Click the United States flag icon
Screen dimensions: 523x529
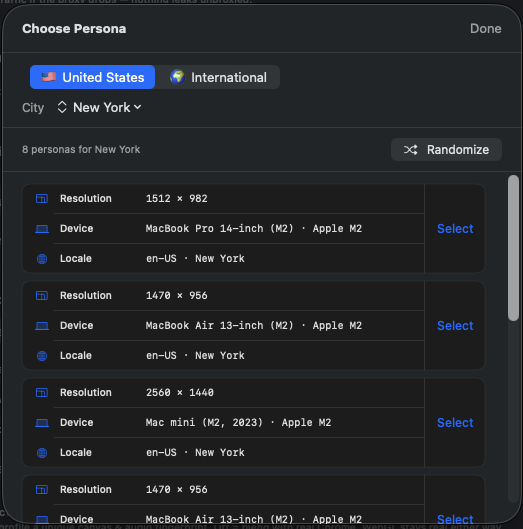point(49,77)
